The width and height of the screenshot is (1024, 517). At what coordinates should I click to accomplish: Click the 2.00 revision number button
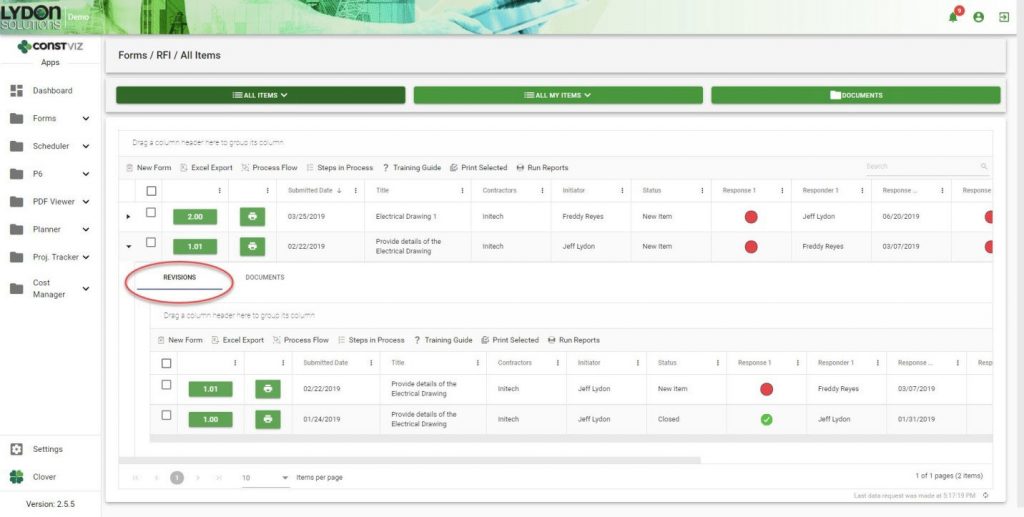(195, 216)
